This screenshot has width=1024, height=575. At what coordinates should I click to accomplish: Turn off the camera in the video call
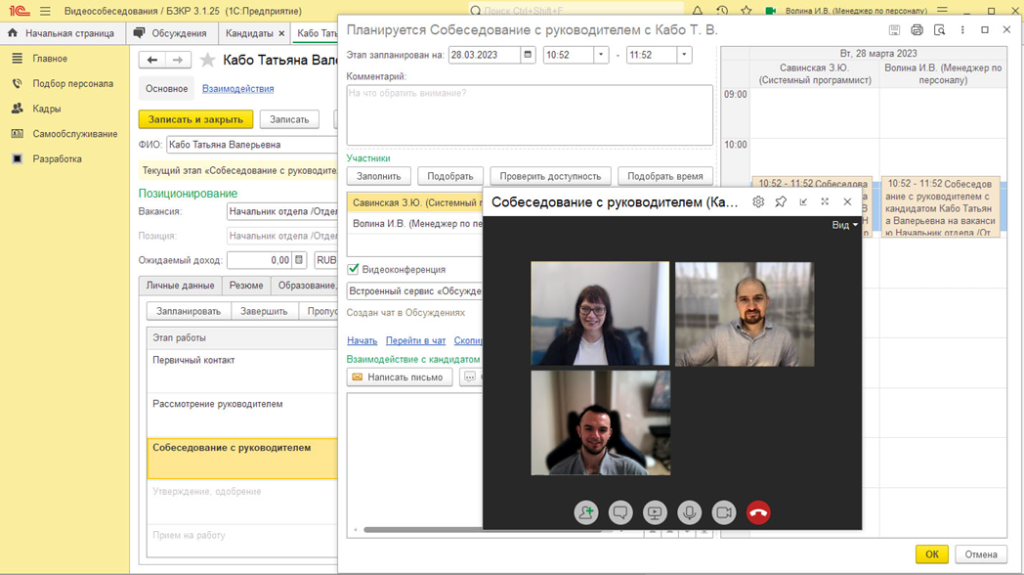coord(724,513)
